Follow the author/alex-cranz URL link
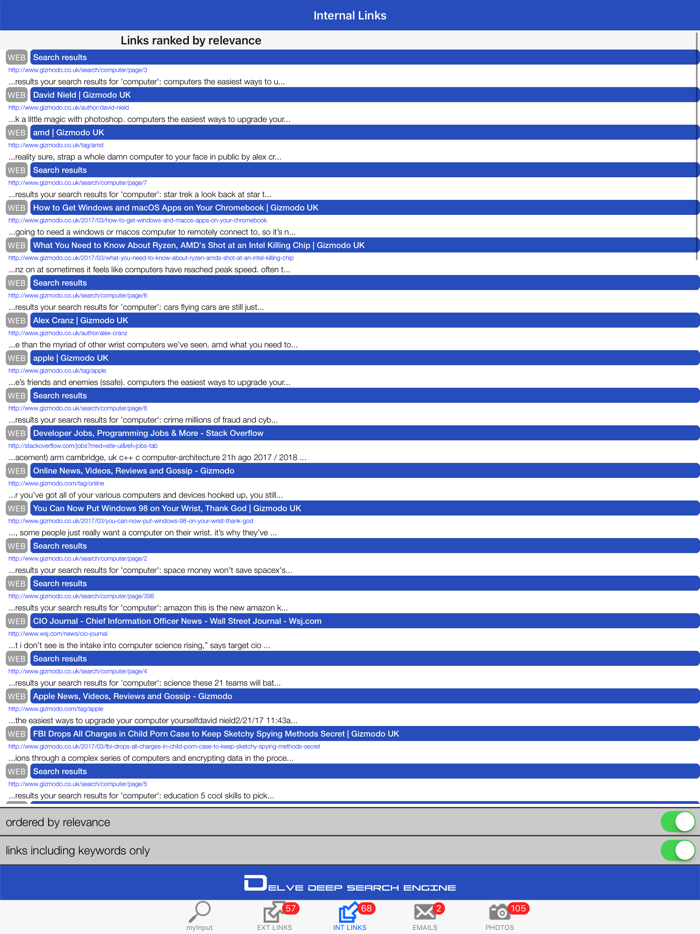The height and width of the screenshot is (934, 700). pyautogui.click(x=67, y=333)
